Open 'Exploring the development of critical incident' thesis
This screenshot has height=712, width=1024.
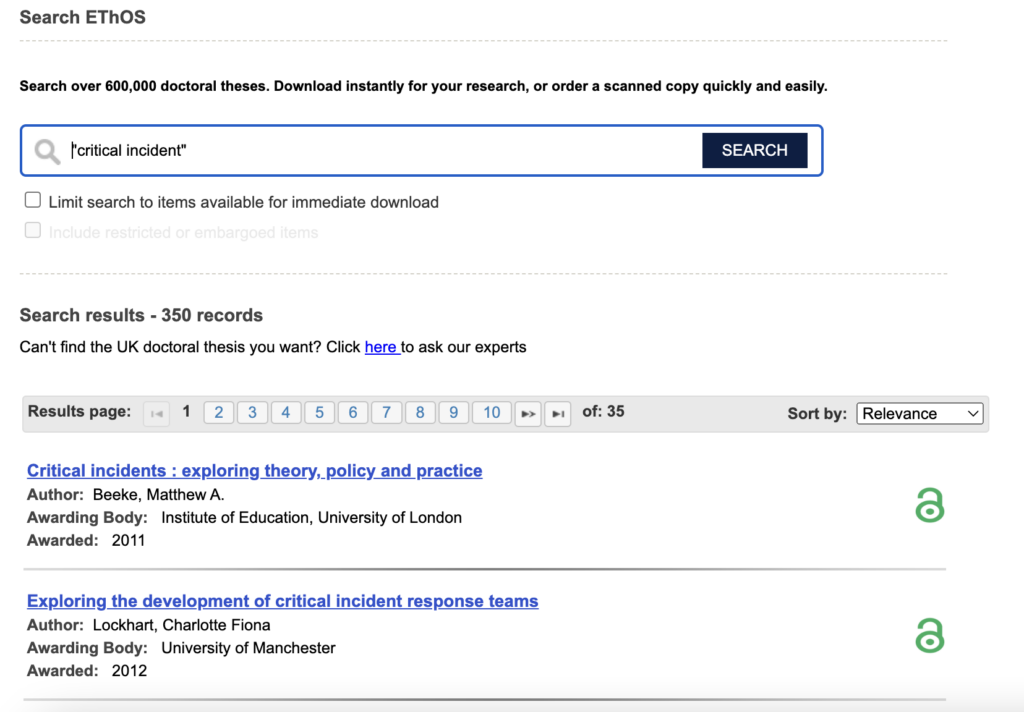click(x=282, y=601)
